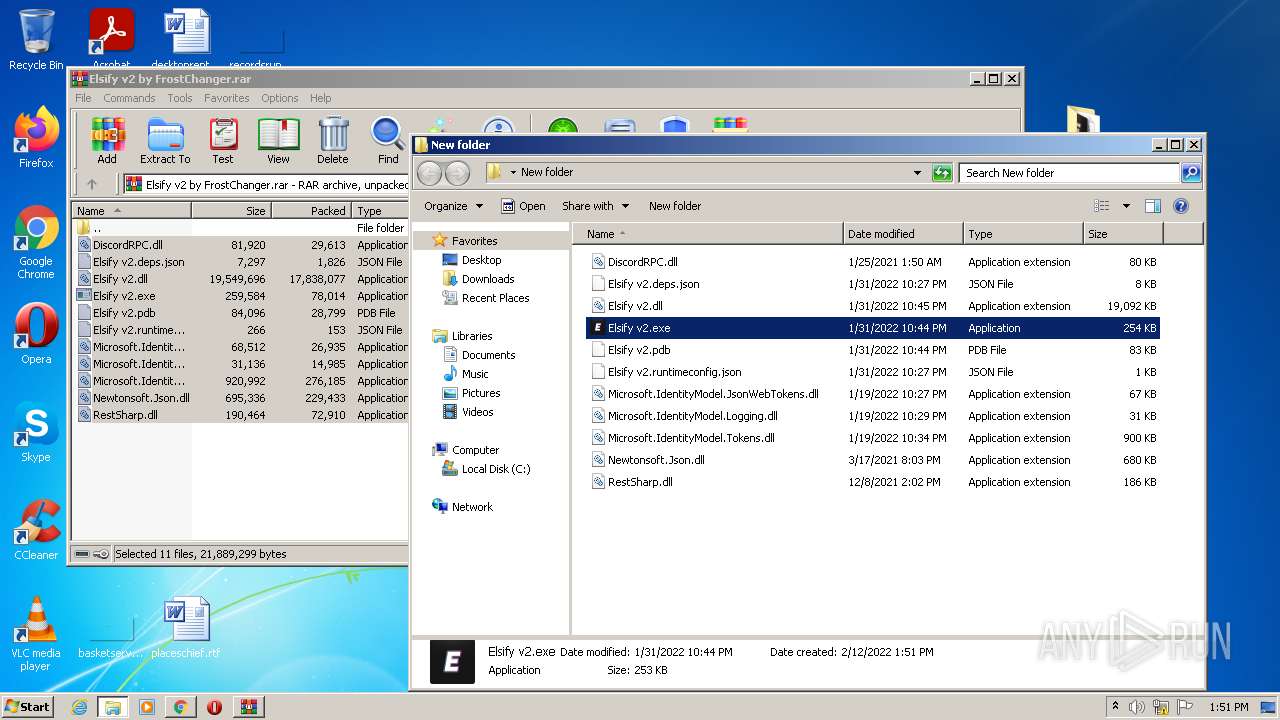Open CCleaner desktop shortcut
Image resolution: width=1280 pixels, height=720 pixels.
click(36, 530)
